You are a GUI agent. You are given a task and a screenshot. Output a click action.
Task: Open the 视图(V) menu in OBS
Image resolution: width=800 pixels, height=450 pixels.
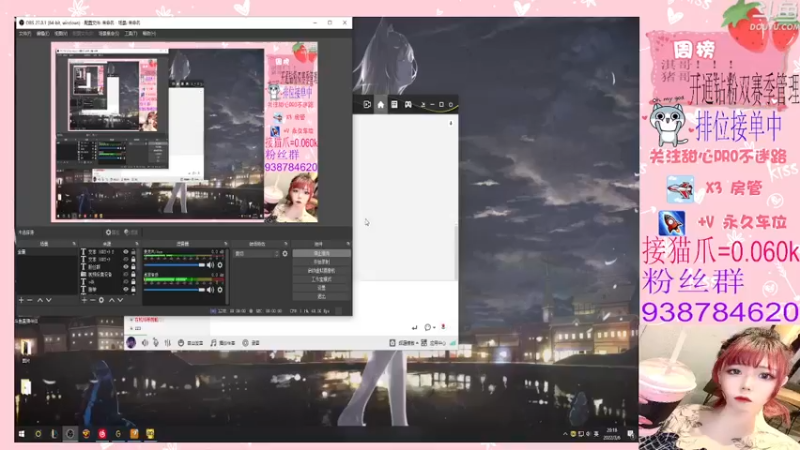click(61, 34)
